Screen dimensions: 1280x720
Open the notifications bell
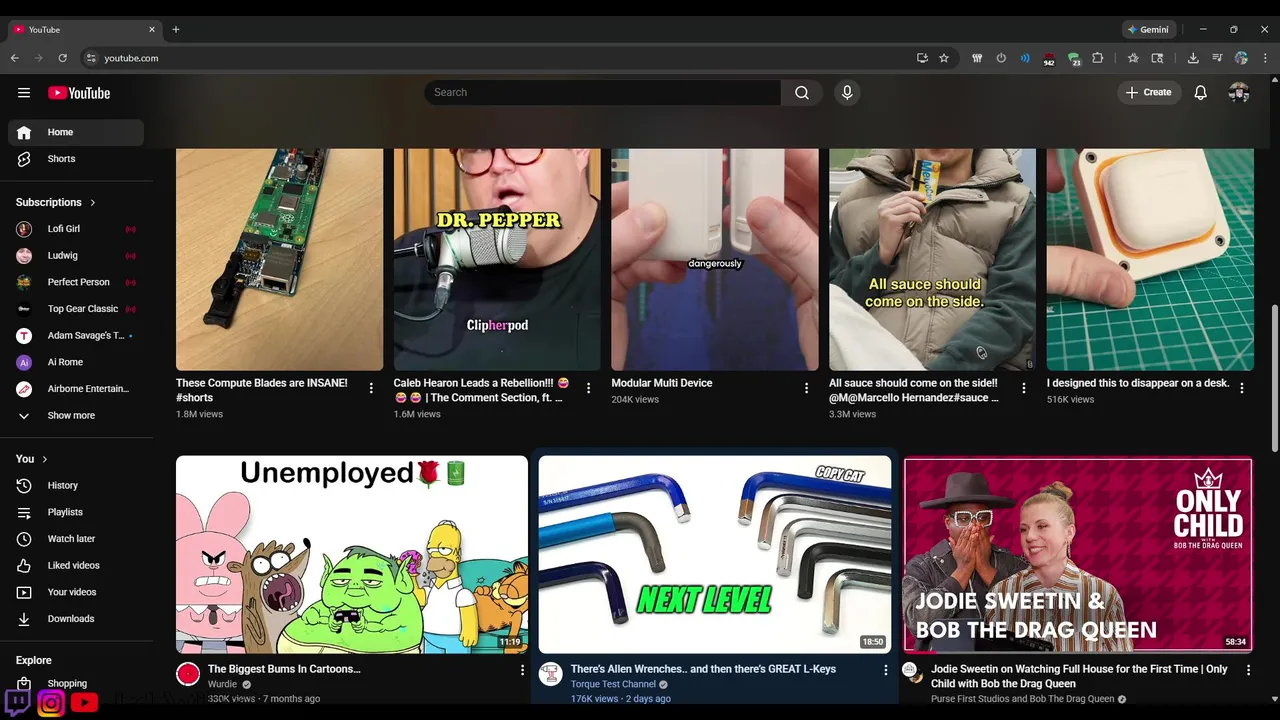click(1201, 93)
